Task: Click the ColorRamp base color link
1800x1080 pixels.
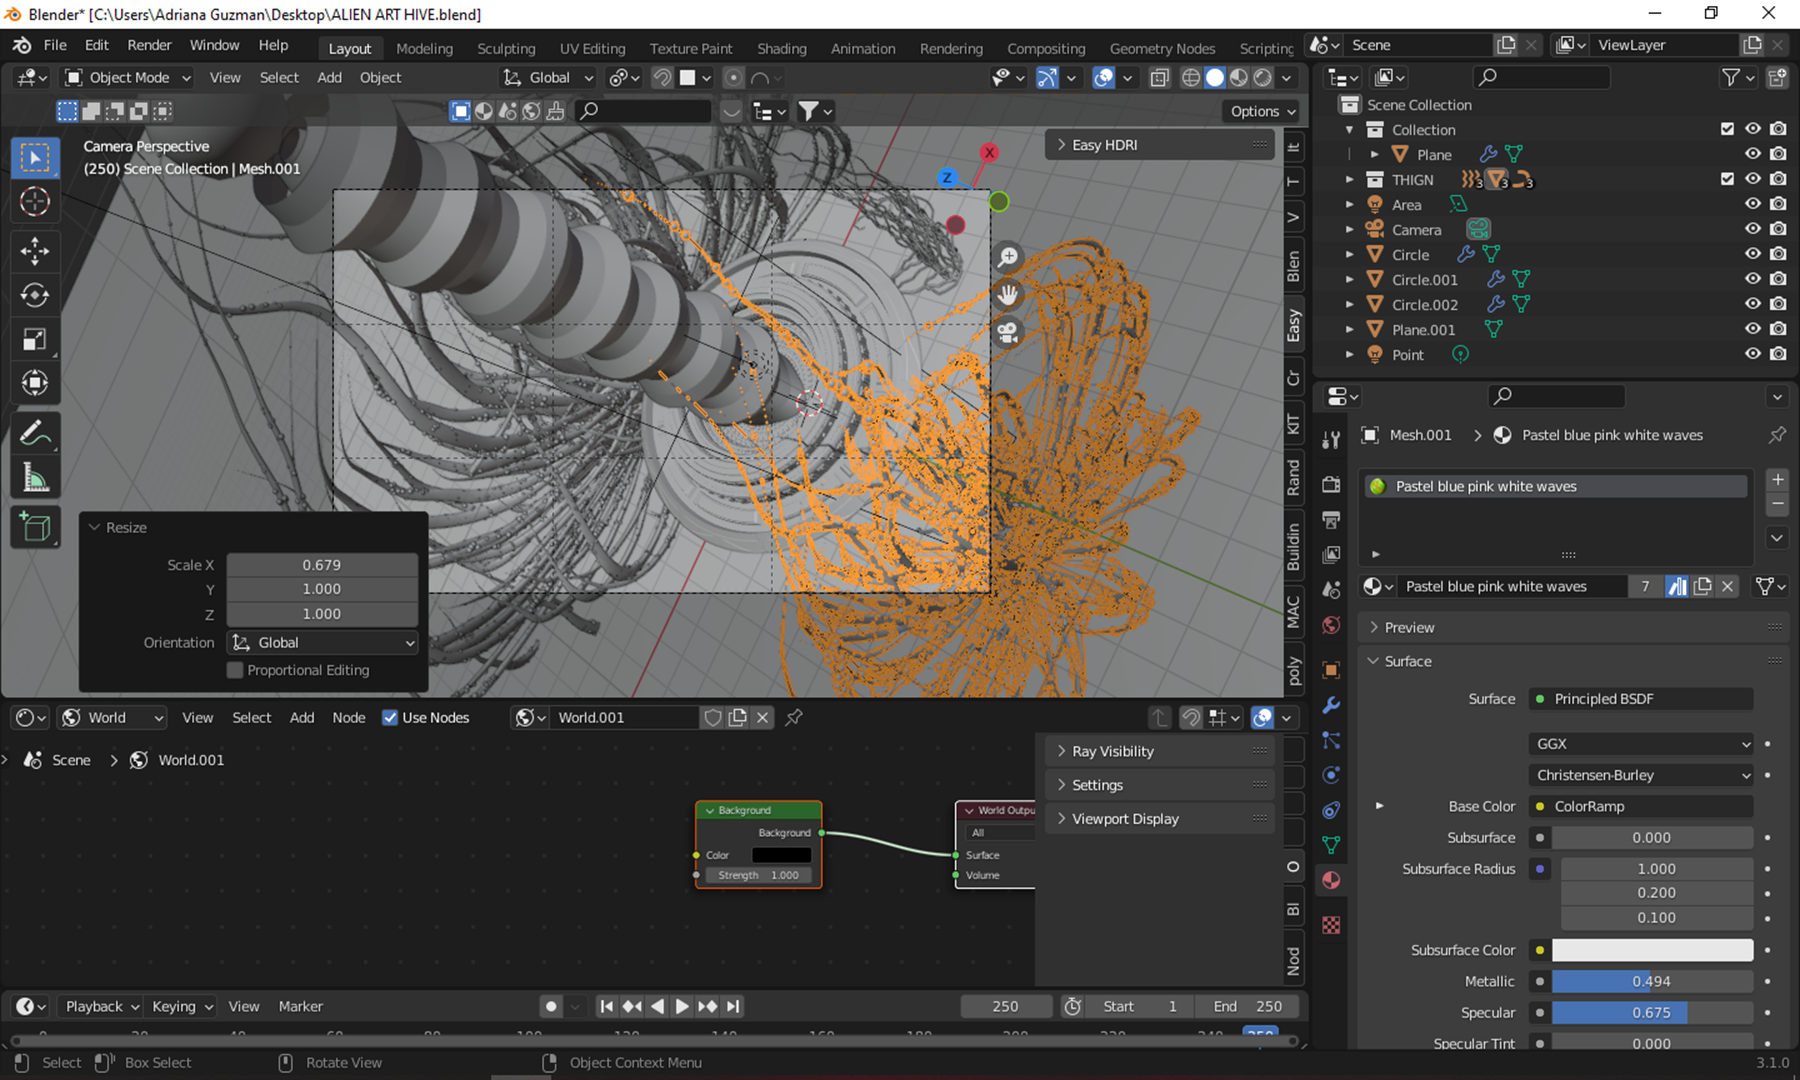Action: click(1641, 807)
